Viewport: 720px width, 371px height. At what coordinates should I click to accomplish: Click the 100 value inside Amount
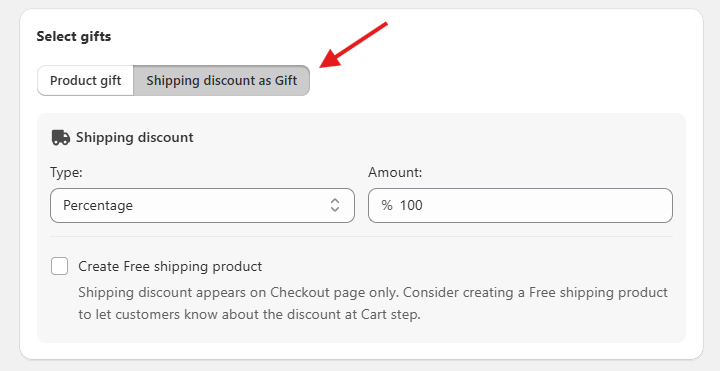[411, 205]
